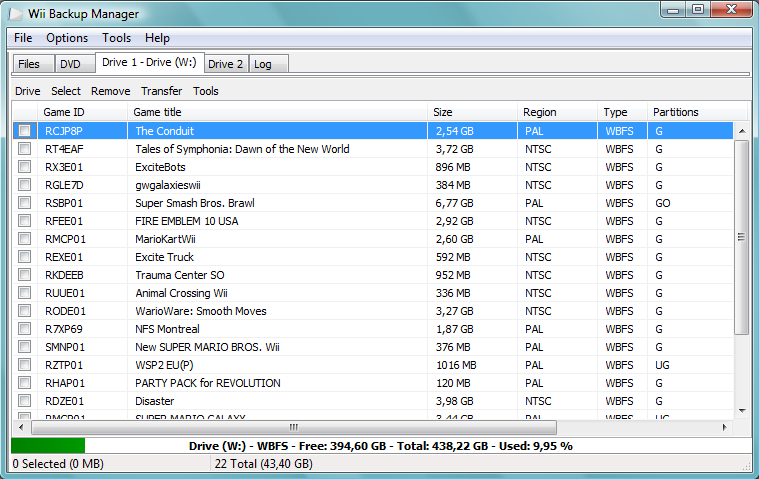Sort by the Game title column header
Image resolution: width=759 pixels, height=479 pixels.
[277, 112]
